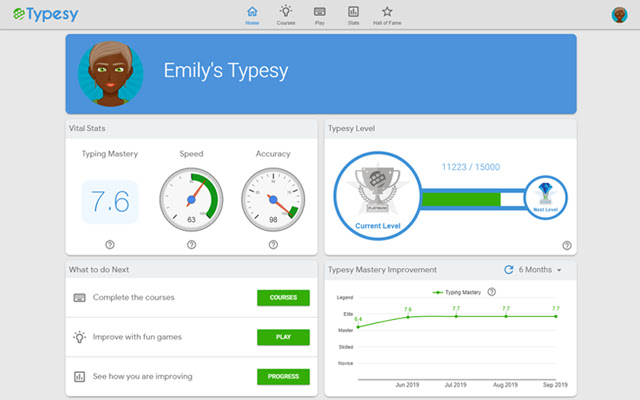Open the Hall of Fame tab
The height and width of the screenshot is (400, 640).
387,16
